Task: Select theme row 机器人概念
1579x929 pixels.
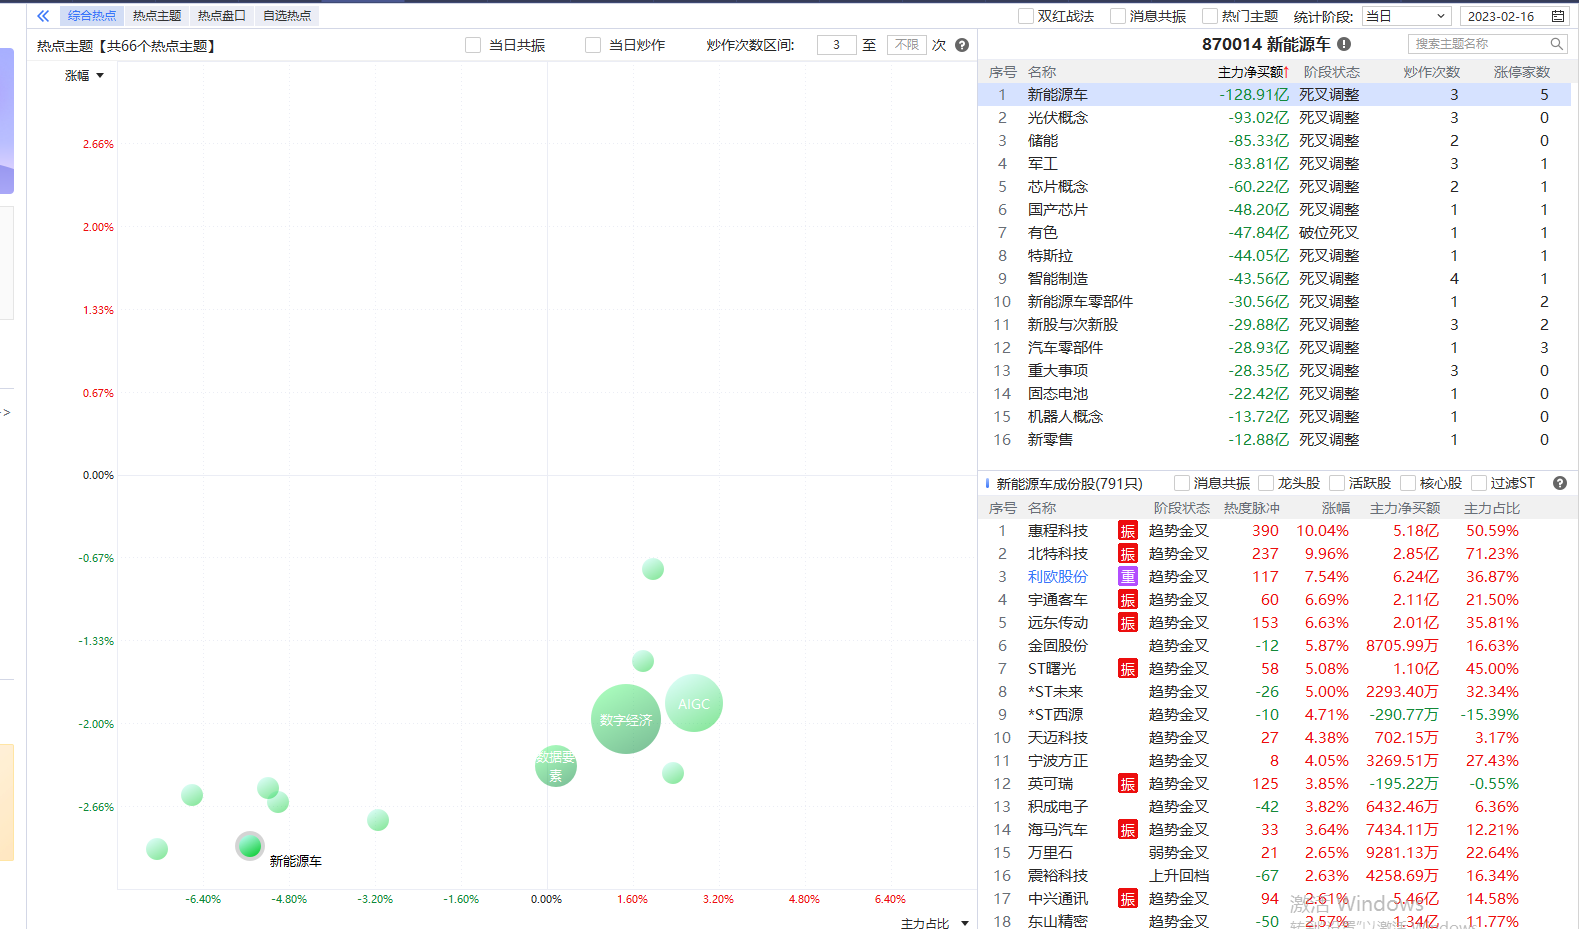Action: point(1274,417)
